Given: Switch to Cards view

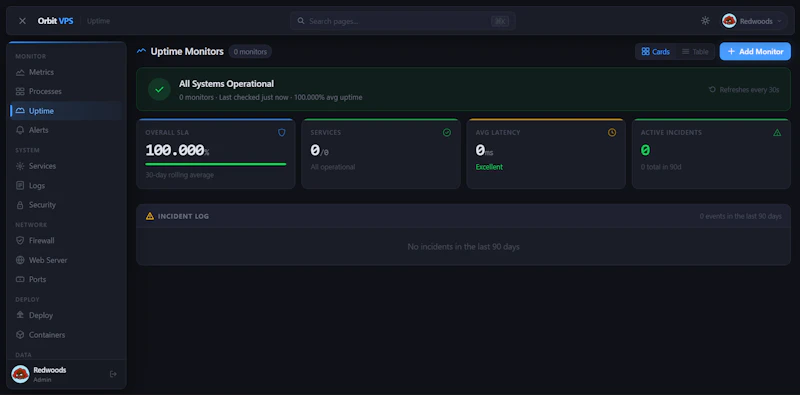Looking at the screenshot, I should point(656,52).
